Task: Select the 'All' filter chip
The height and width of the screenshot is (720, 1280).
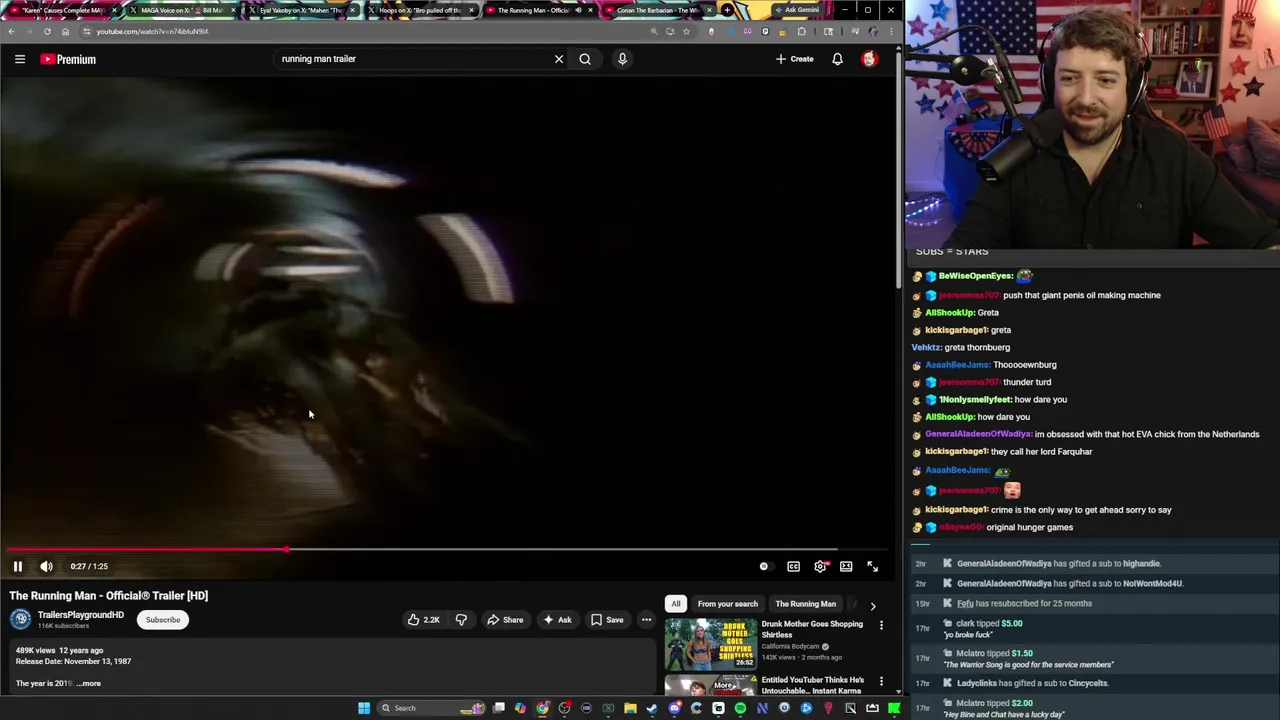Action: [x=676, y=604]
